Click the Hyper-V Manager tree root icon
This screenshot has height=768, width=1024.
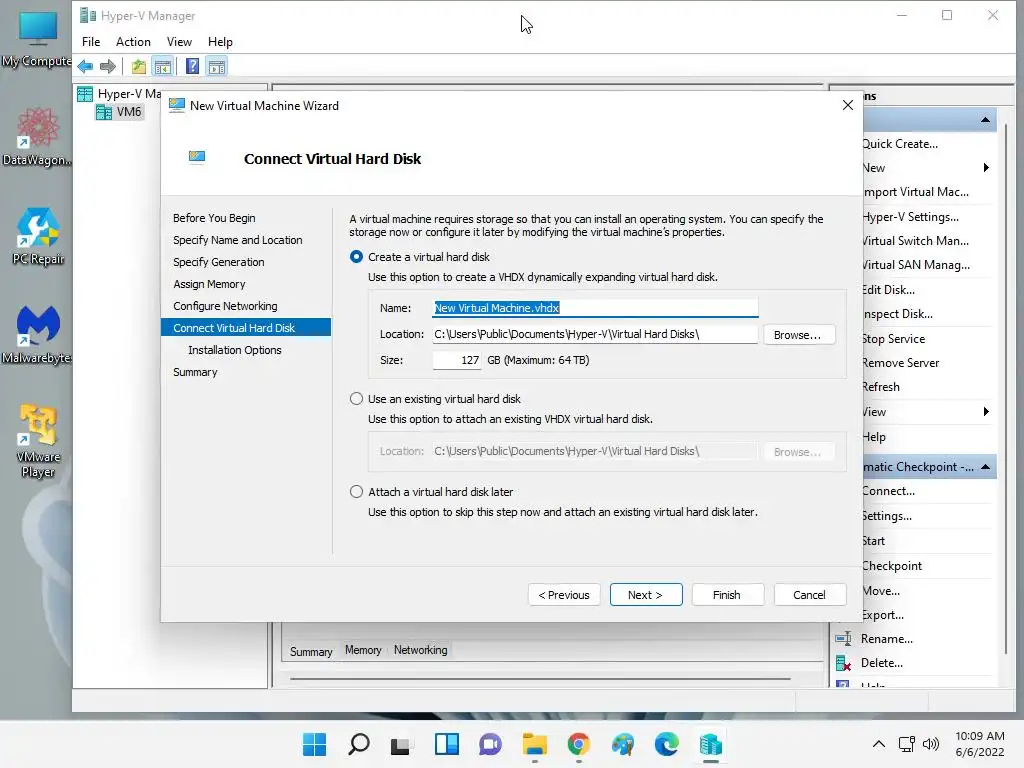[x=85, y=94]
